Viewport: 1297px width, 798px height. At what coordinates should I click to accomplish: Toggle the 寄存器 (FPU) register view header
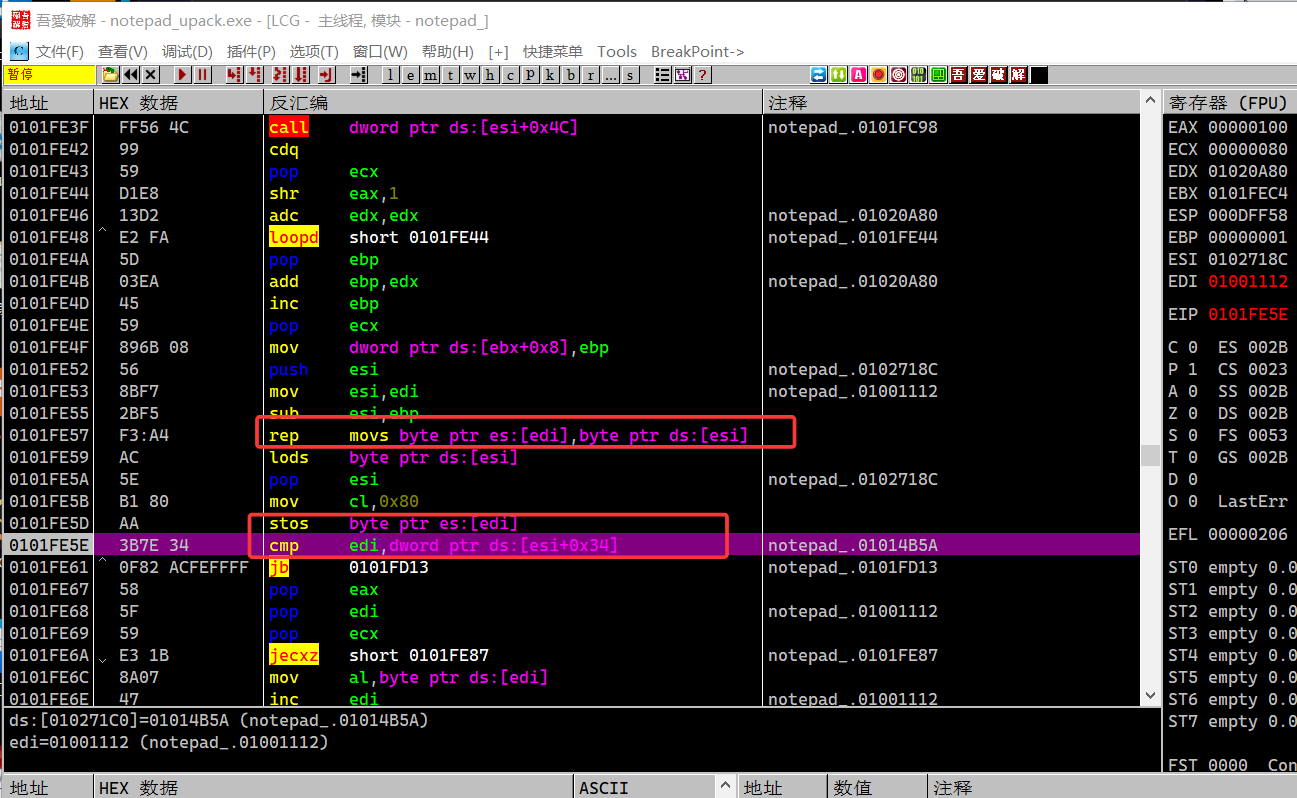(x=1228, y=103)
